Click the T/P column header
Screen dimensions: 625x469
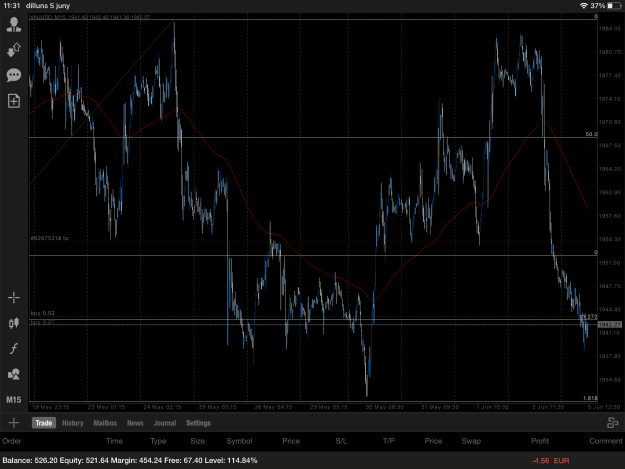[x=389, y=441]
